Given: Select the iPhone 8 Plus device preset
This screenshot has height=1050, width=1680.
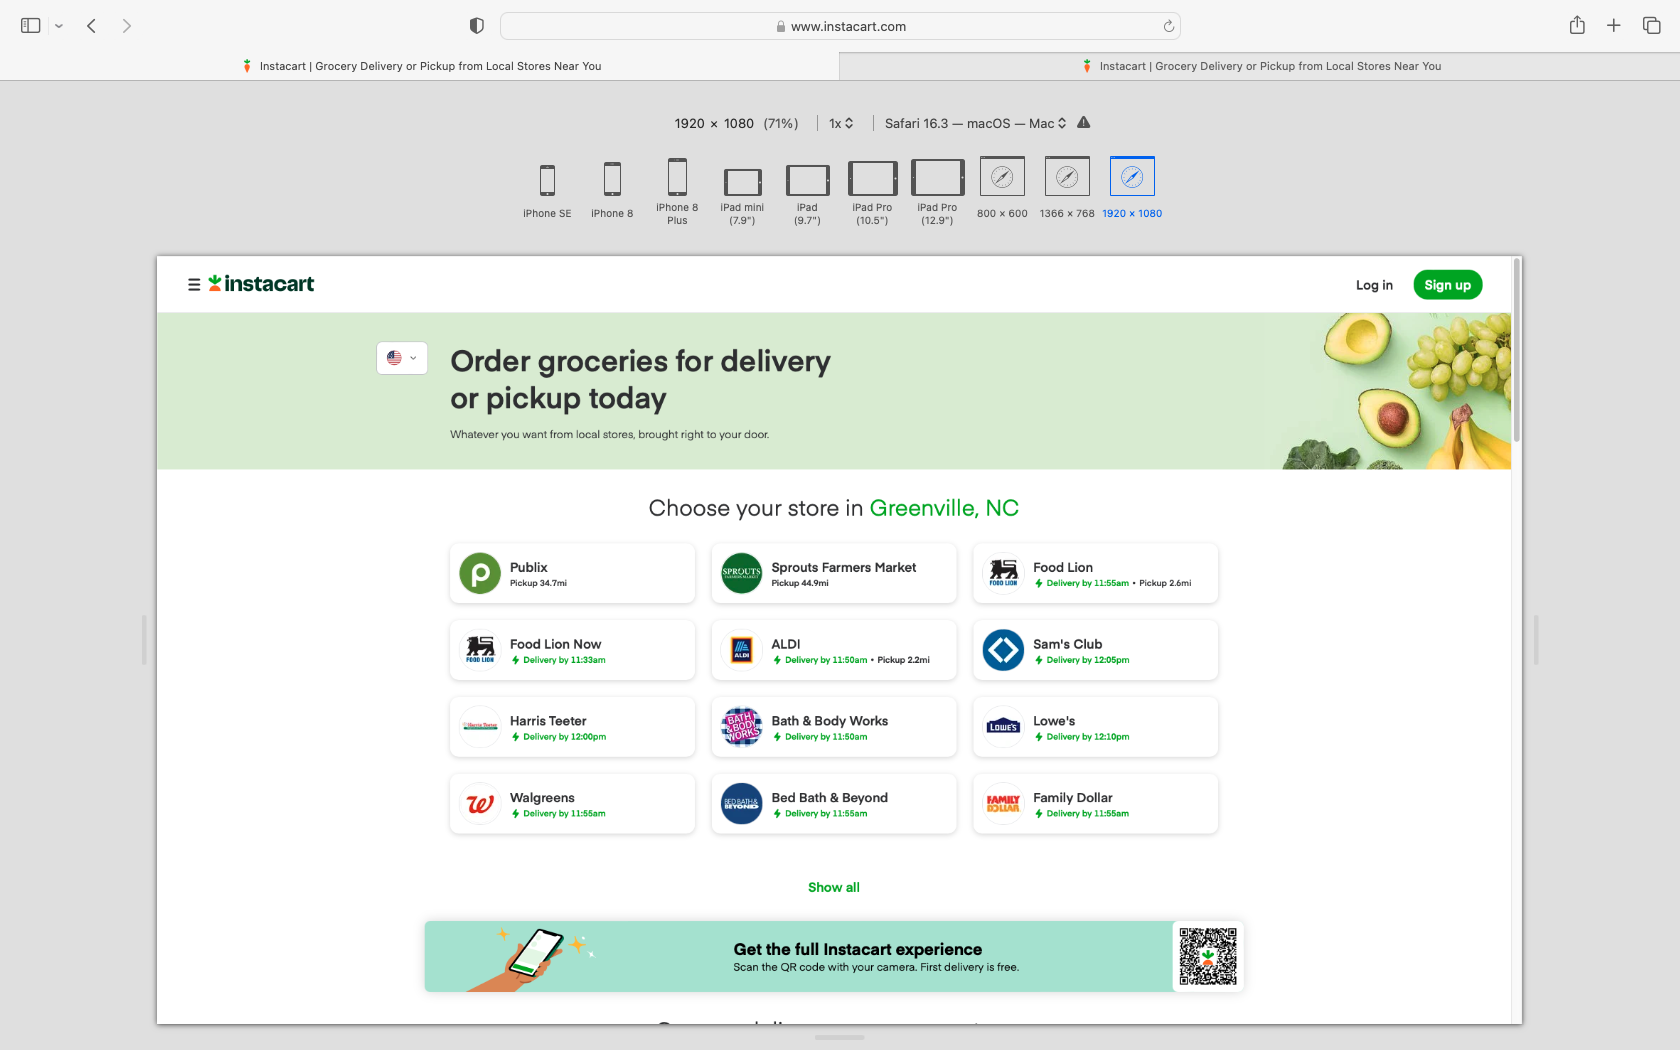Looking at the screenshot, I should (677, 191).
